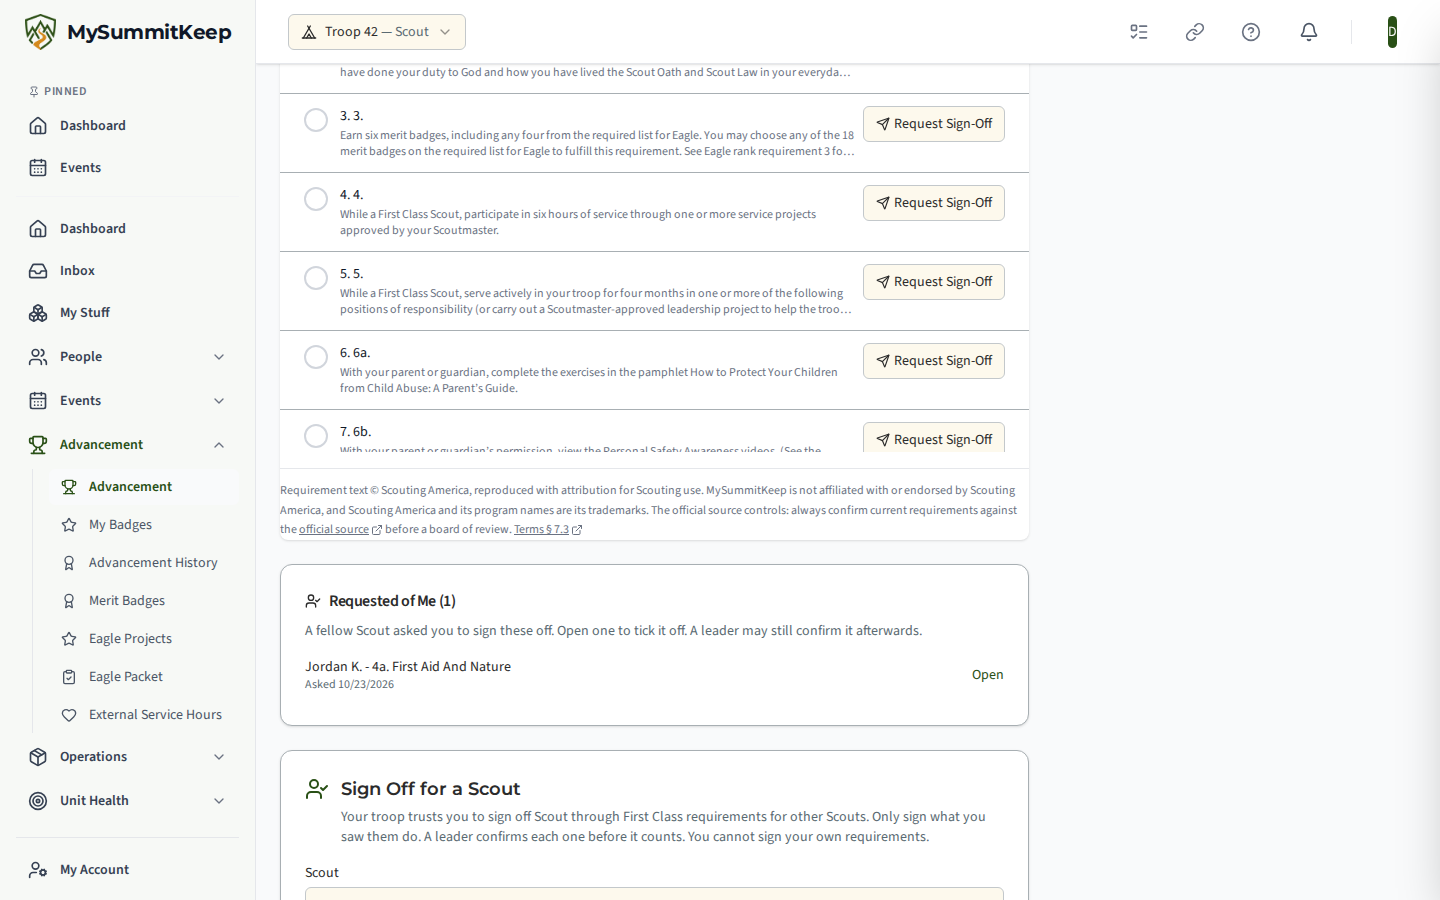Open Inbox from sidebar
Viewport: 1440px width, 900px height.
(128, 270)
